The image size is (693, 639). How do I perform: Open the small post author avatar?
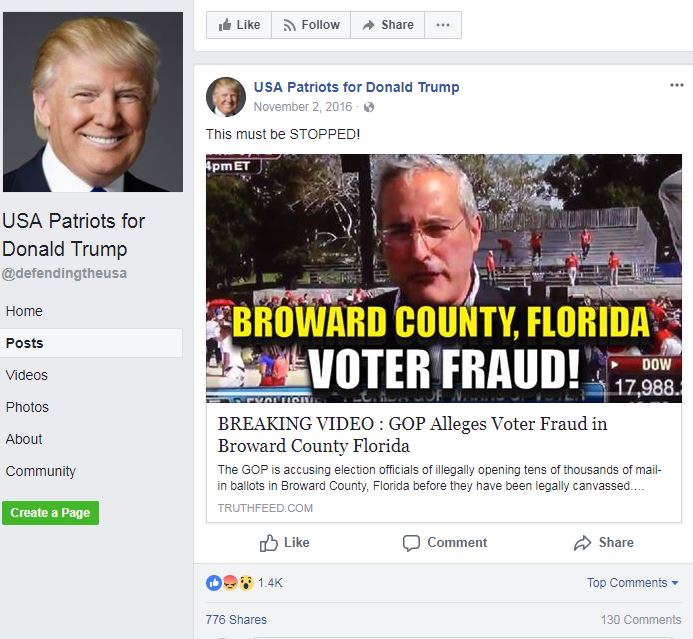coord(226,97)
